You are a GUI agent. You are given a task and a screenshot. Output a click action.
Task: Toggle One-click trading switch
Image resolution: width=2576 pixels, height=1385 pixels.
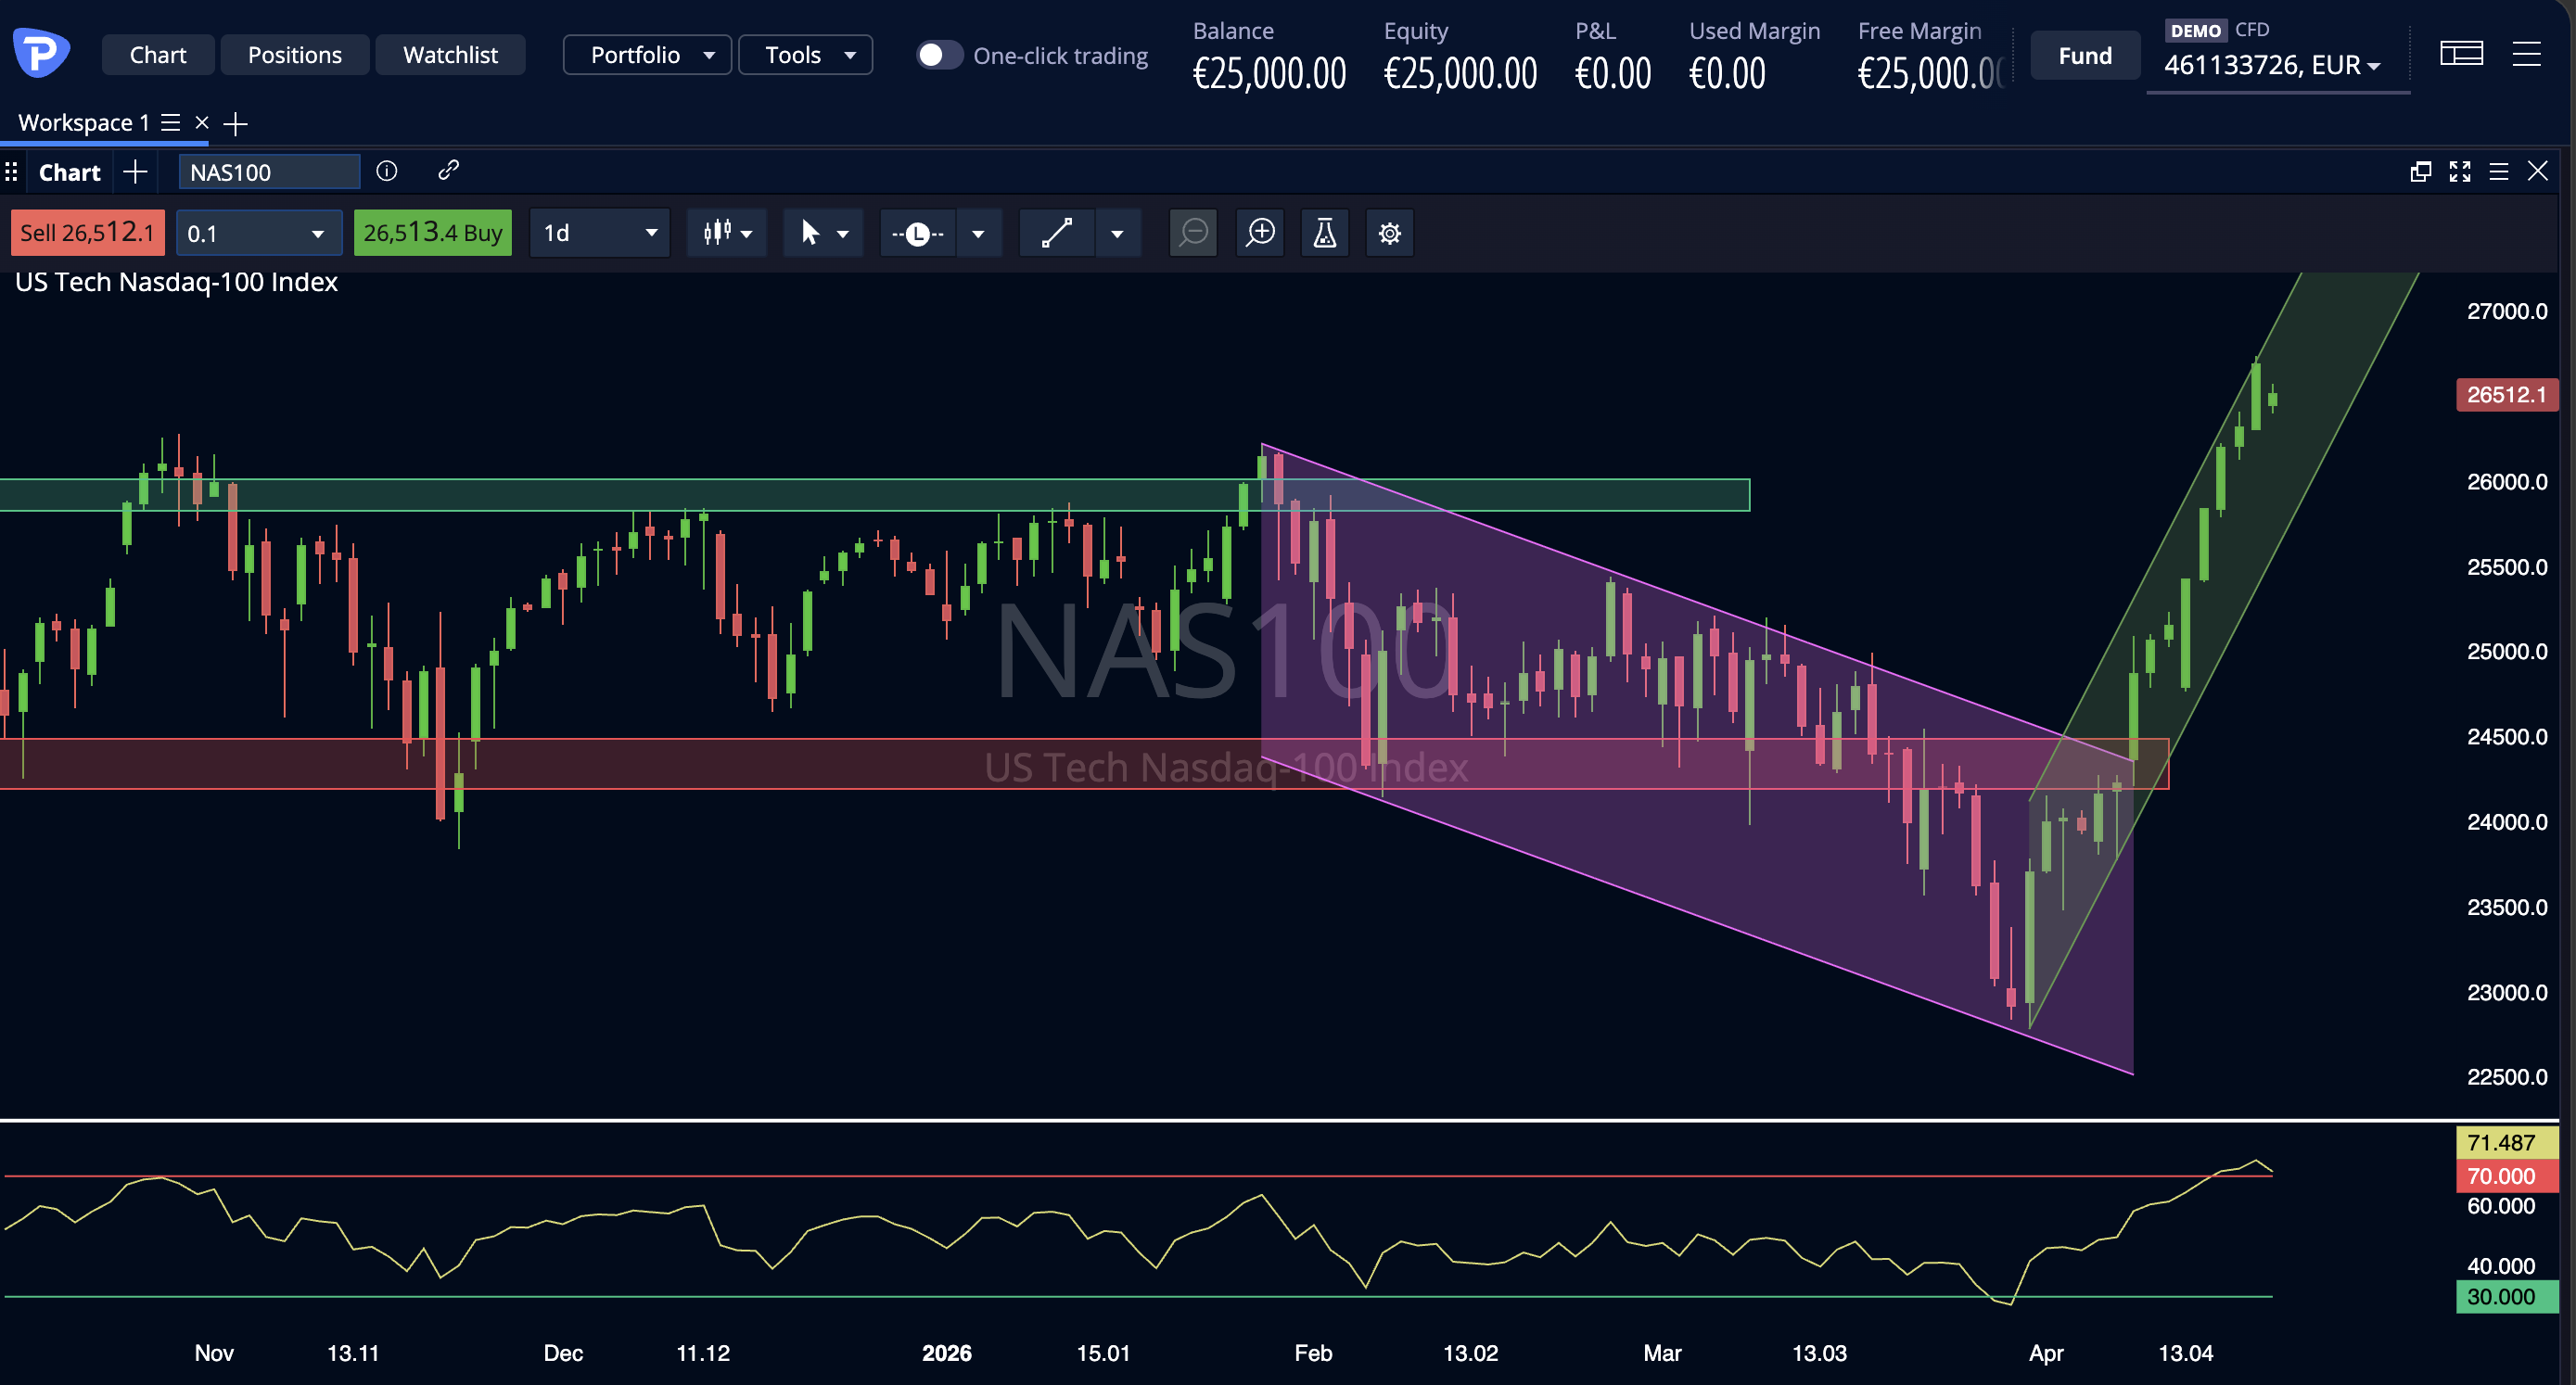coord(938,55)
